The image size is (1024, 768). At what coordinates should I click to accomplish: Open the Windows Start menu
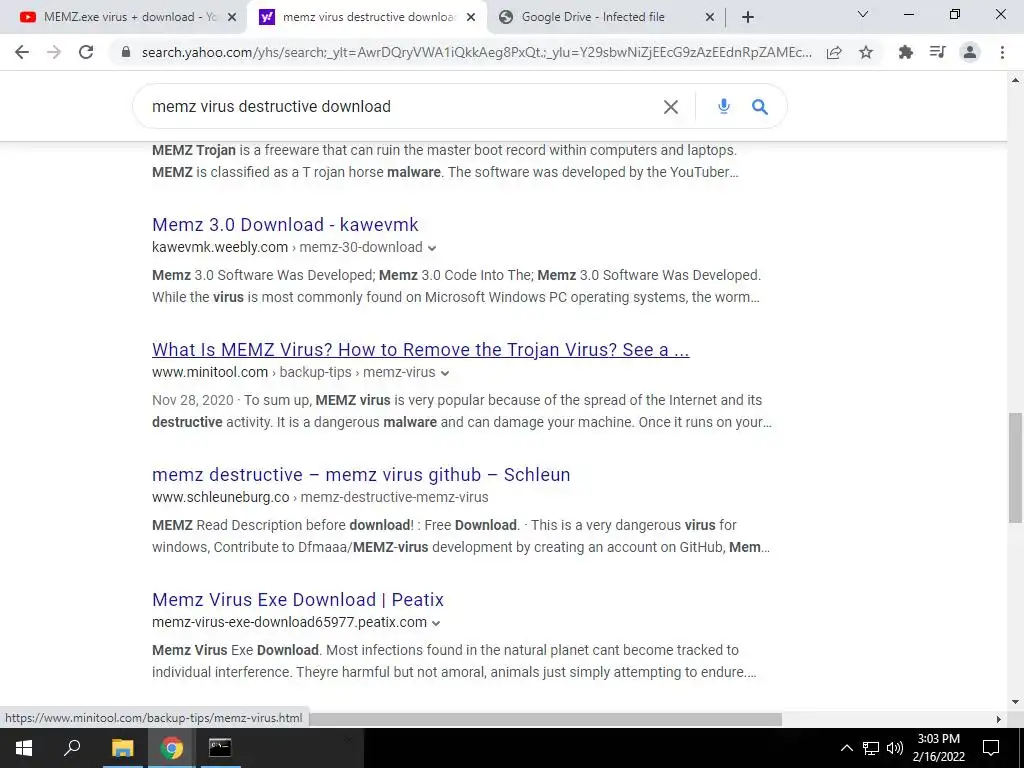[24, 748]
